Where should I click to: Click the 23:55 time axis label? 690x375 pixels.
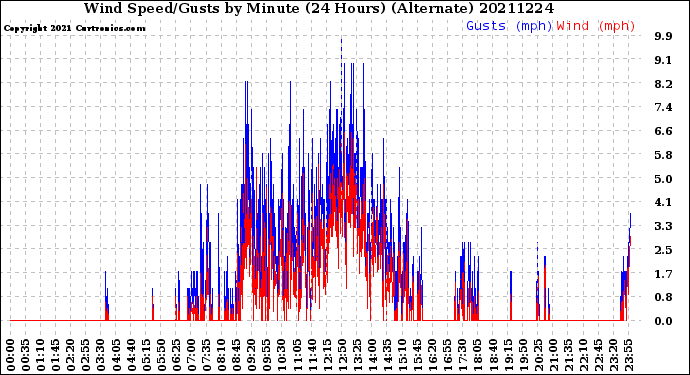(x=628, y=355)
